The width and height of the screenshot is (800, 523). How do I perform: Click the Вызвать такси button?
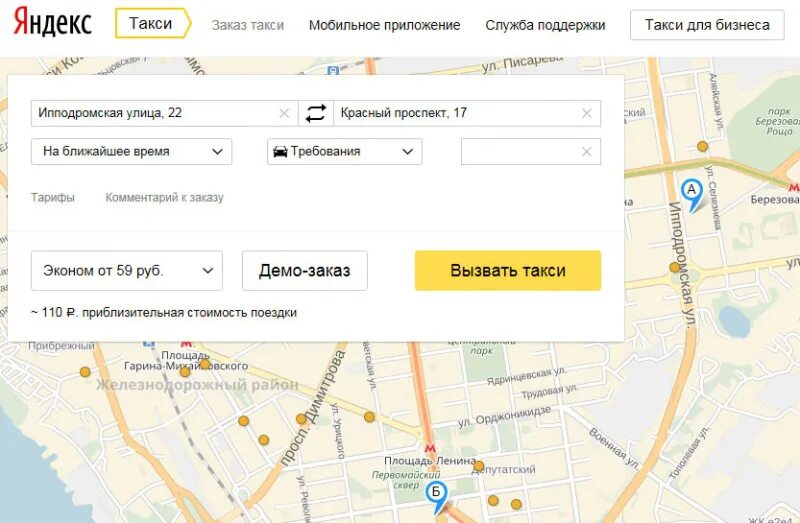tap(508, 270)
